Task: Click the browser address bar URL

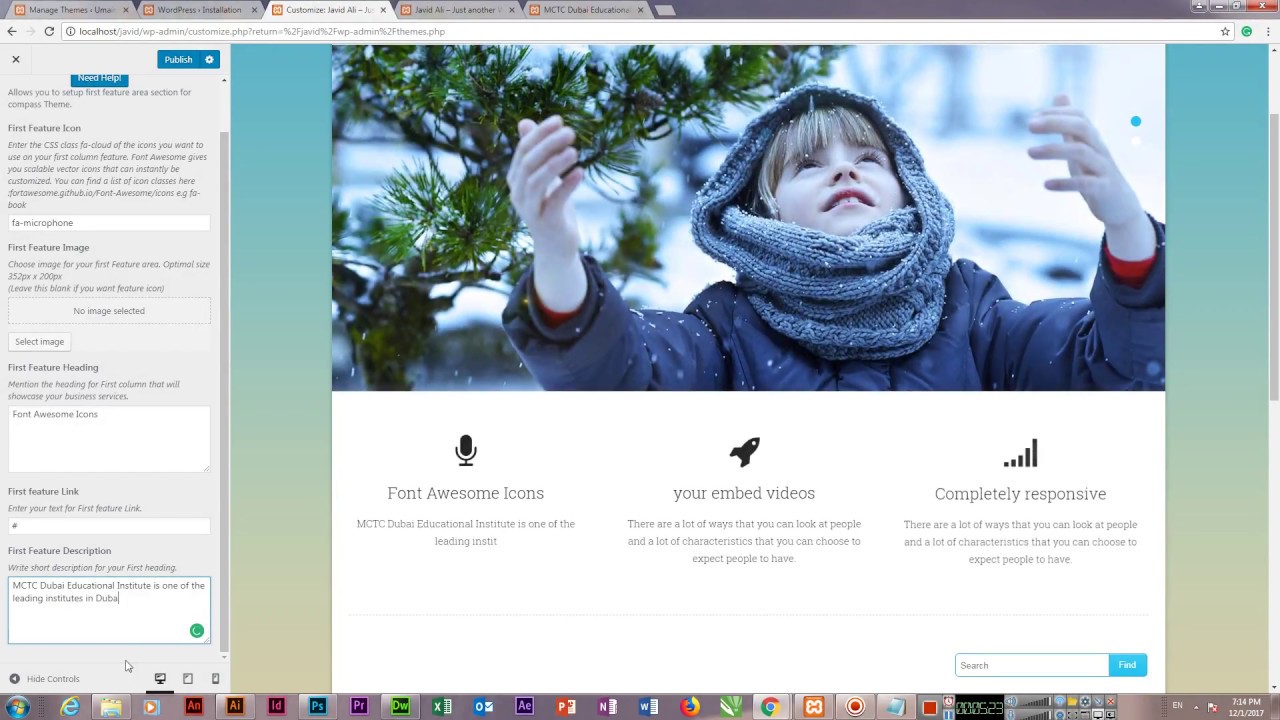Action: [262, 31]
